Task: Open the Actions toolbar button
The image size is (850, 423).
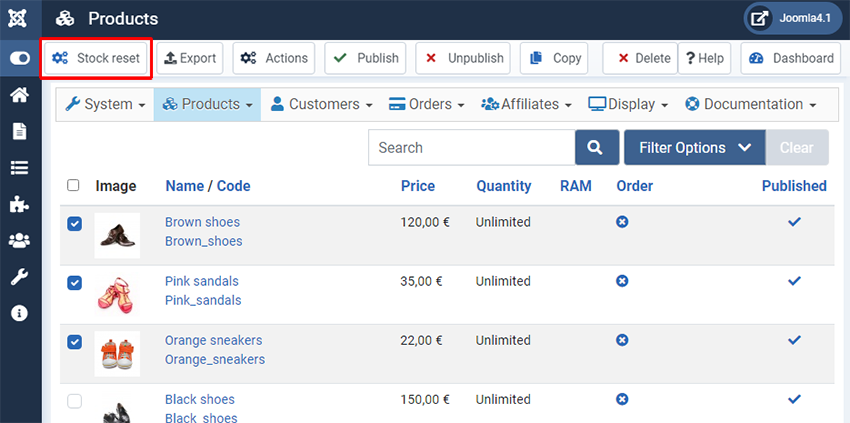Action: click(x=274, y=59)
